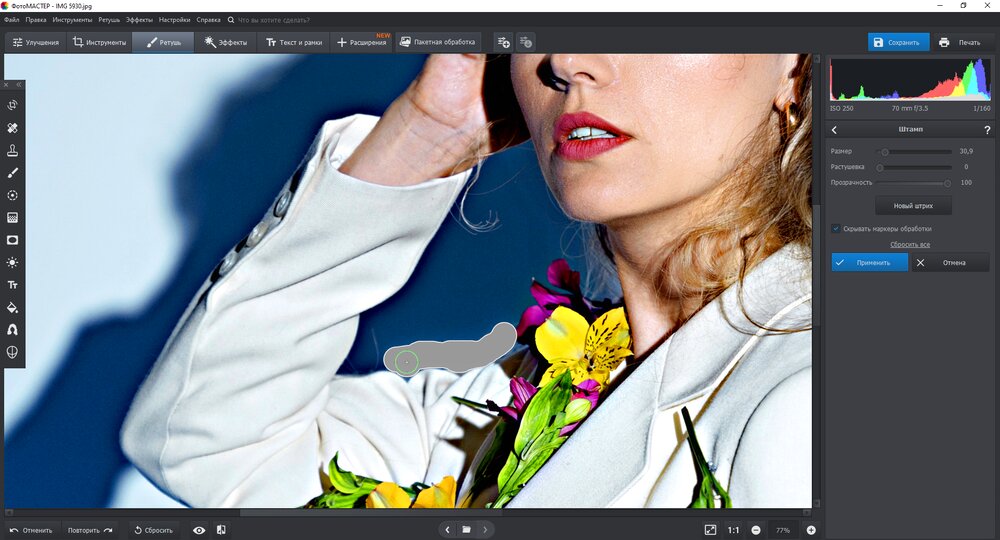Choose the Tт text tool in sidebar

tap(13, 285)
